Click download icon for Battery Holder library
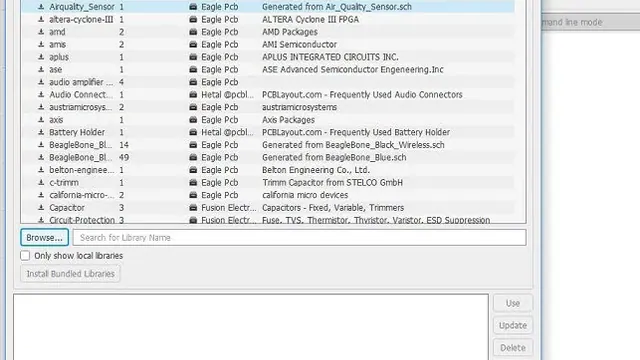 tap(41, 132)
